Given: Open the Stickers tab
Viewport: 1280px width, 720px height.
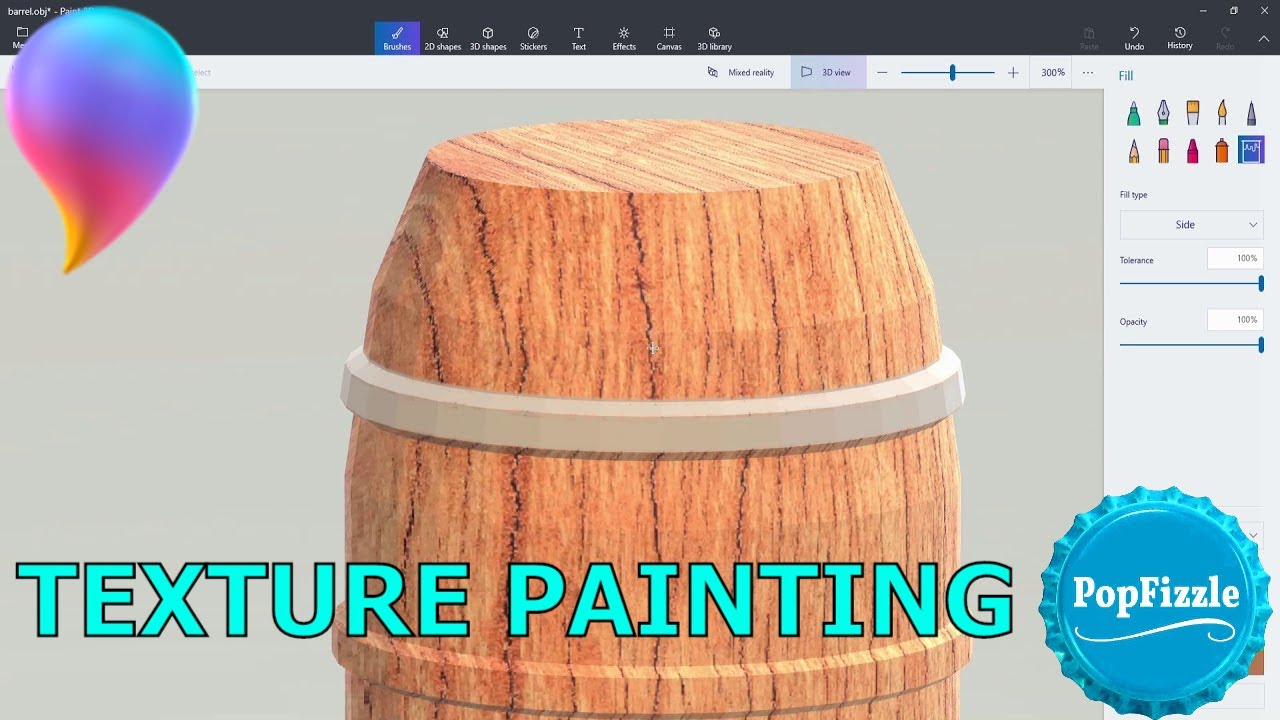Looking at the screenshot, I should click(533, 38).
